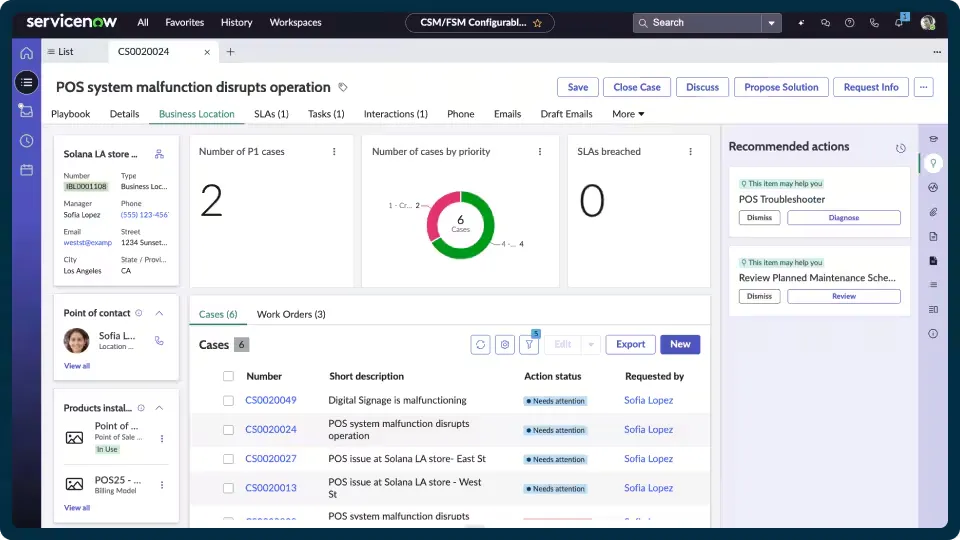Open the sparkle assistant icon in header
Viewport: 960px width, 540px height.
(801, 23)
